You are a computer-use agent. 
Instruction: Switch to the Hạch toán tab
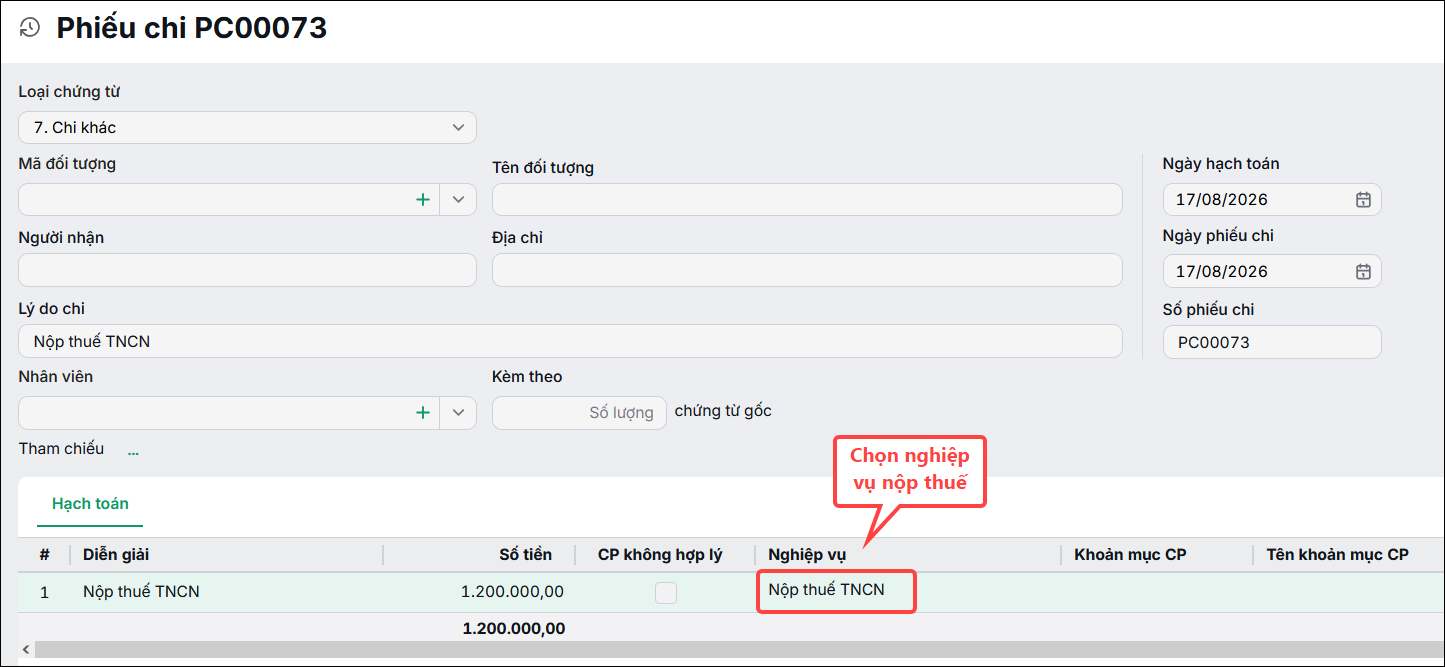pos(90,504)
